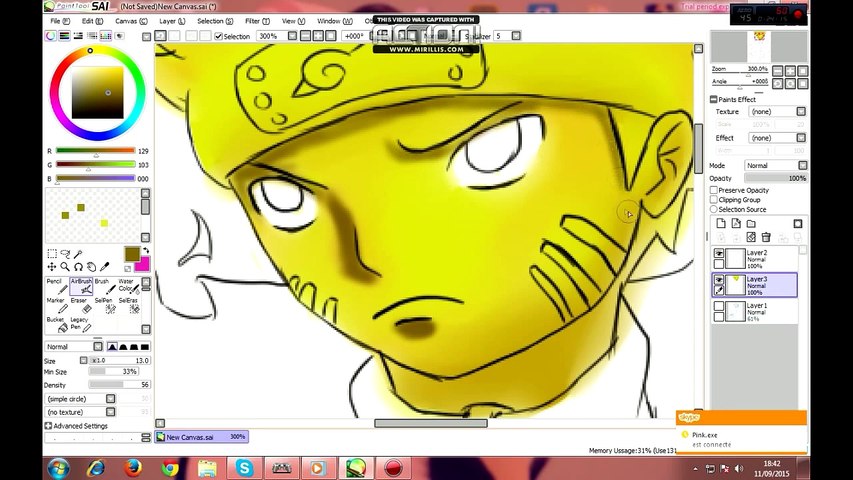Screen dimensions: 853x480
Task: Choose the eyedropper color picker tool
Action: coord(104,267)
